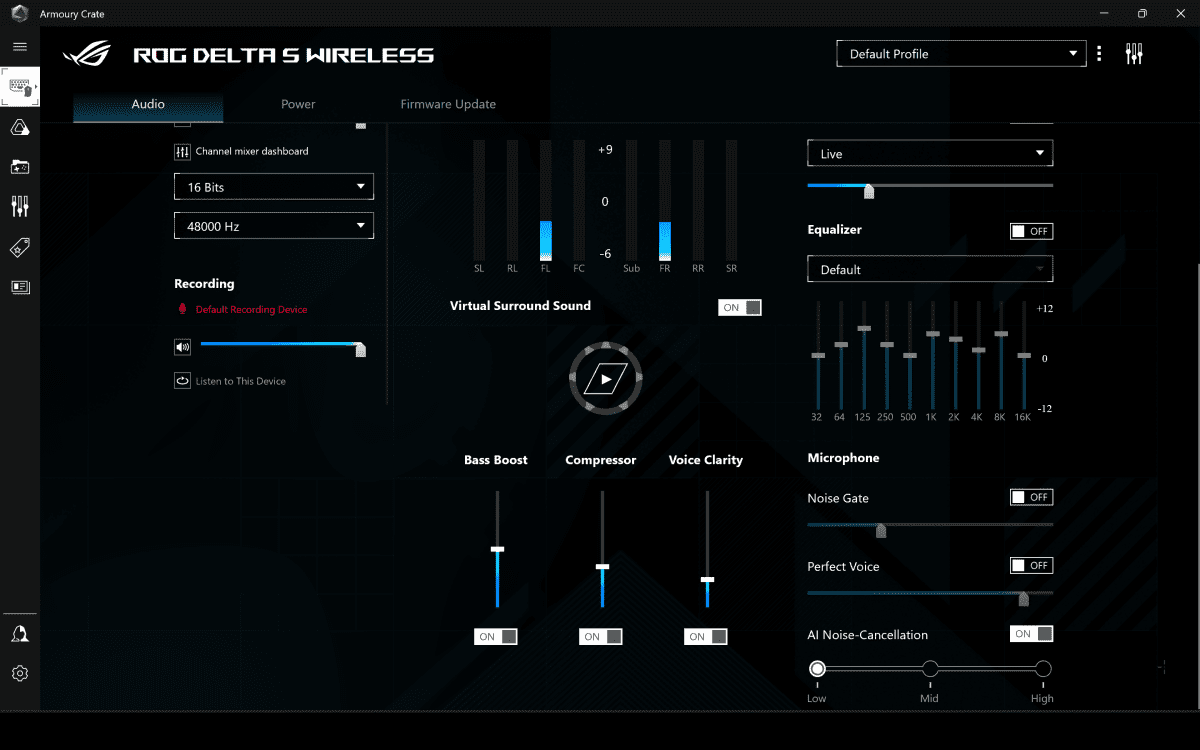Image resolution: width=1200 pixels, height=750 pixels.
Task: Mute the recording volume speaker icon
Action: pyautogui.click(x=182, y=347)
